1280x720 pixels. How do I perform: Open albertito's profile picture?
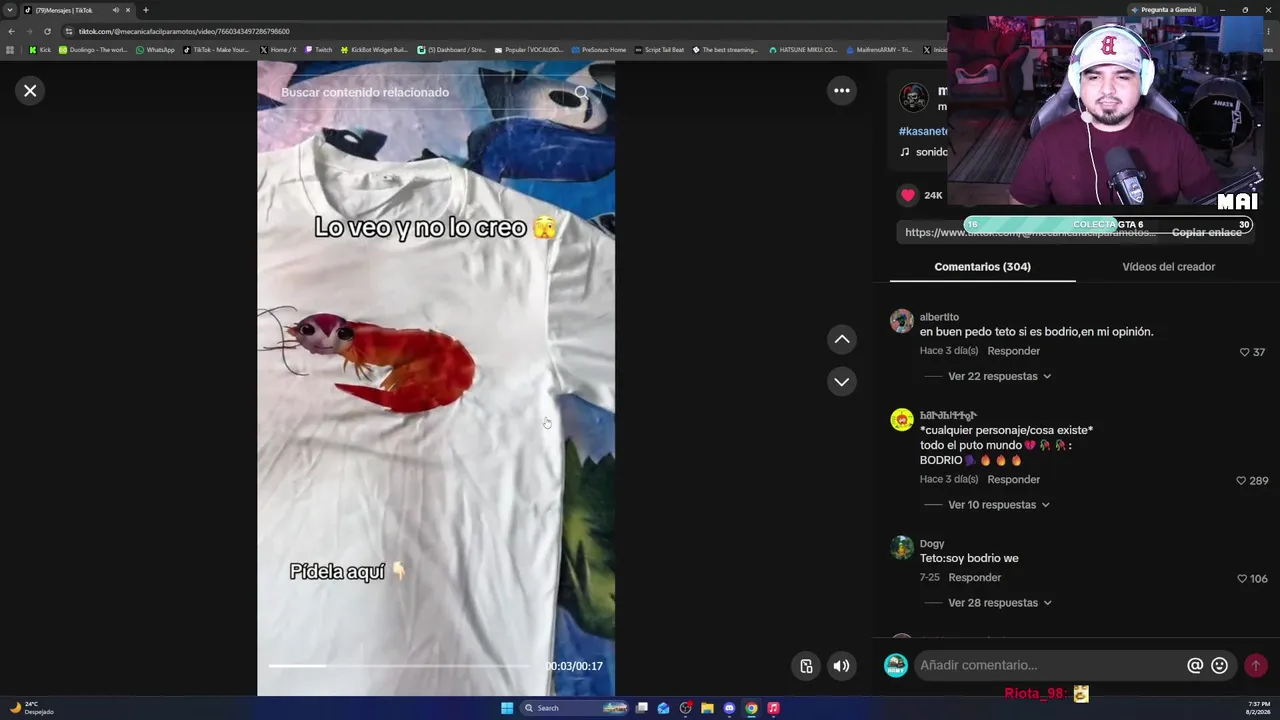[x=902, y=321]
